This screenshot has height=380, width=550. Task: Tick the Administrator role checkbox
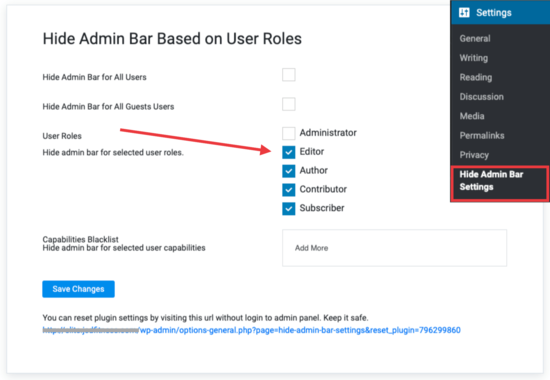289,133
